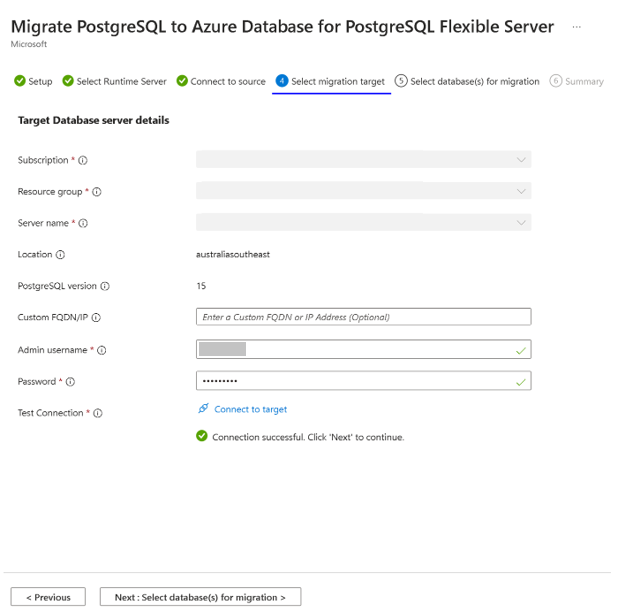Go to the Connect to source step
633x612 pixels.
point(221,82)
